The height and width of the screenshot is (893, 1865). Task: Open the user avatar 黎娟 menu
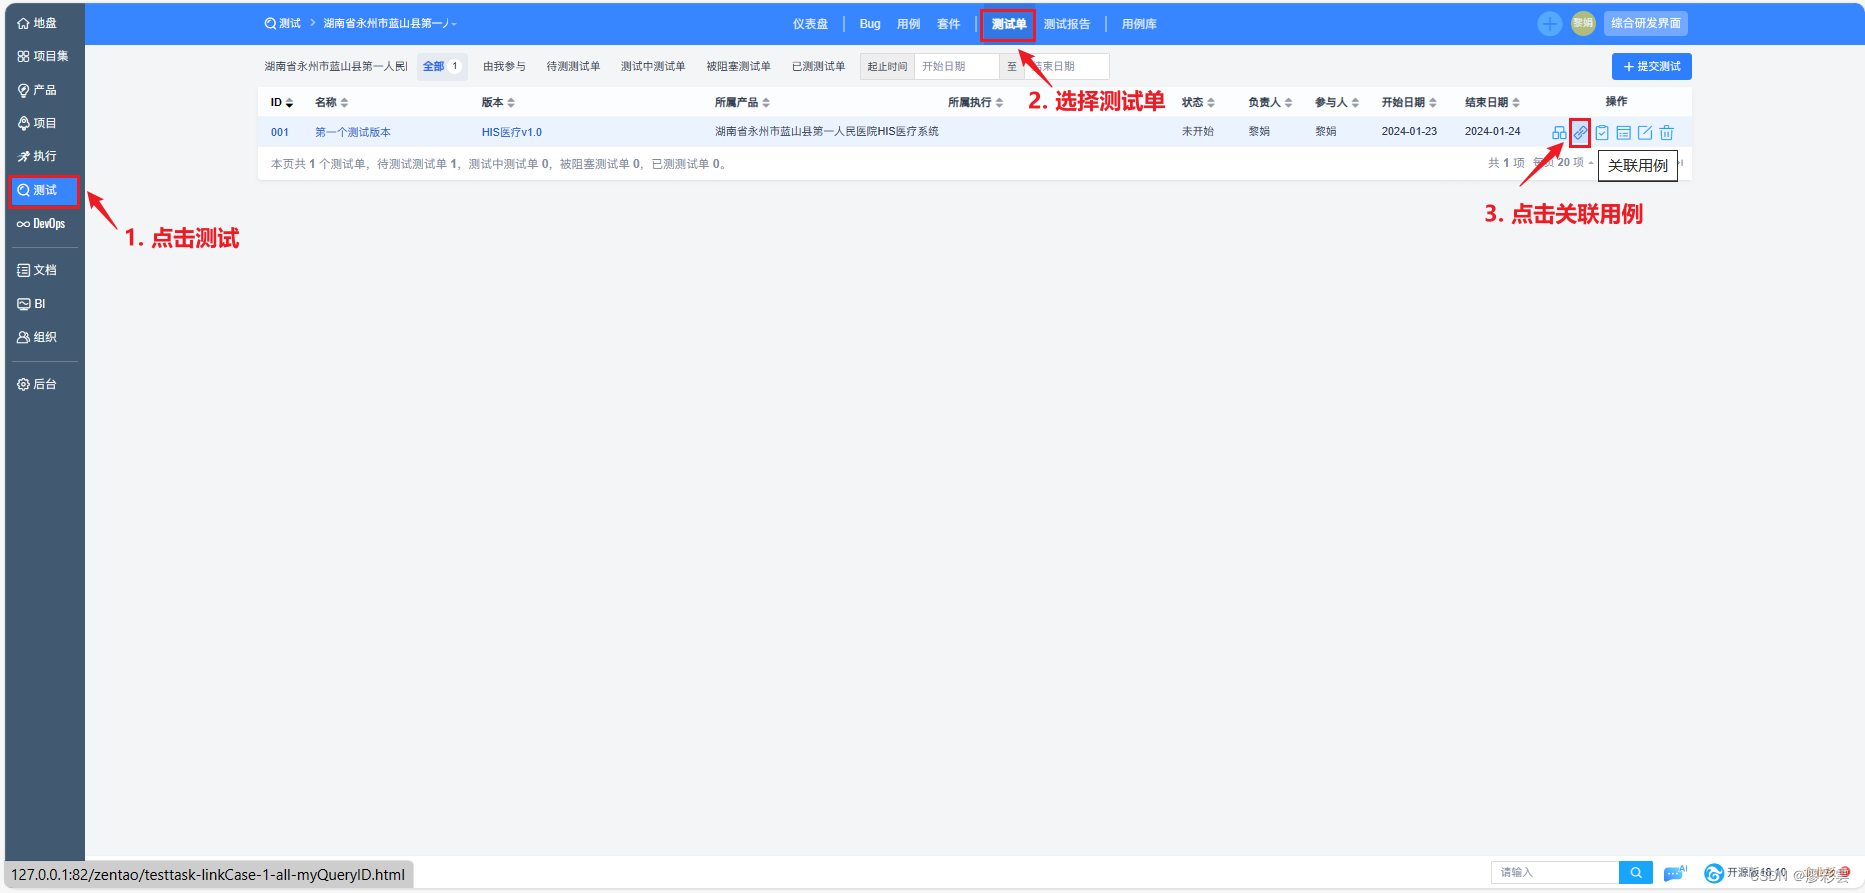pos(1583,23)
